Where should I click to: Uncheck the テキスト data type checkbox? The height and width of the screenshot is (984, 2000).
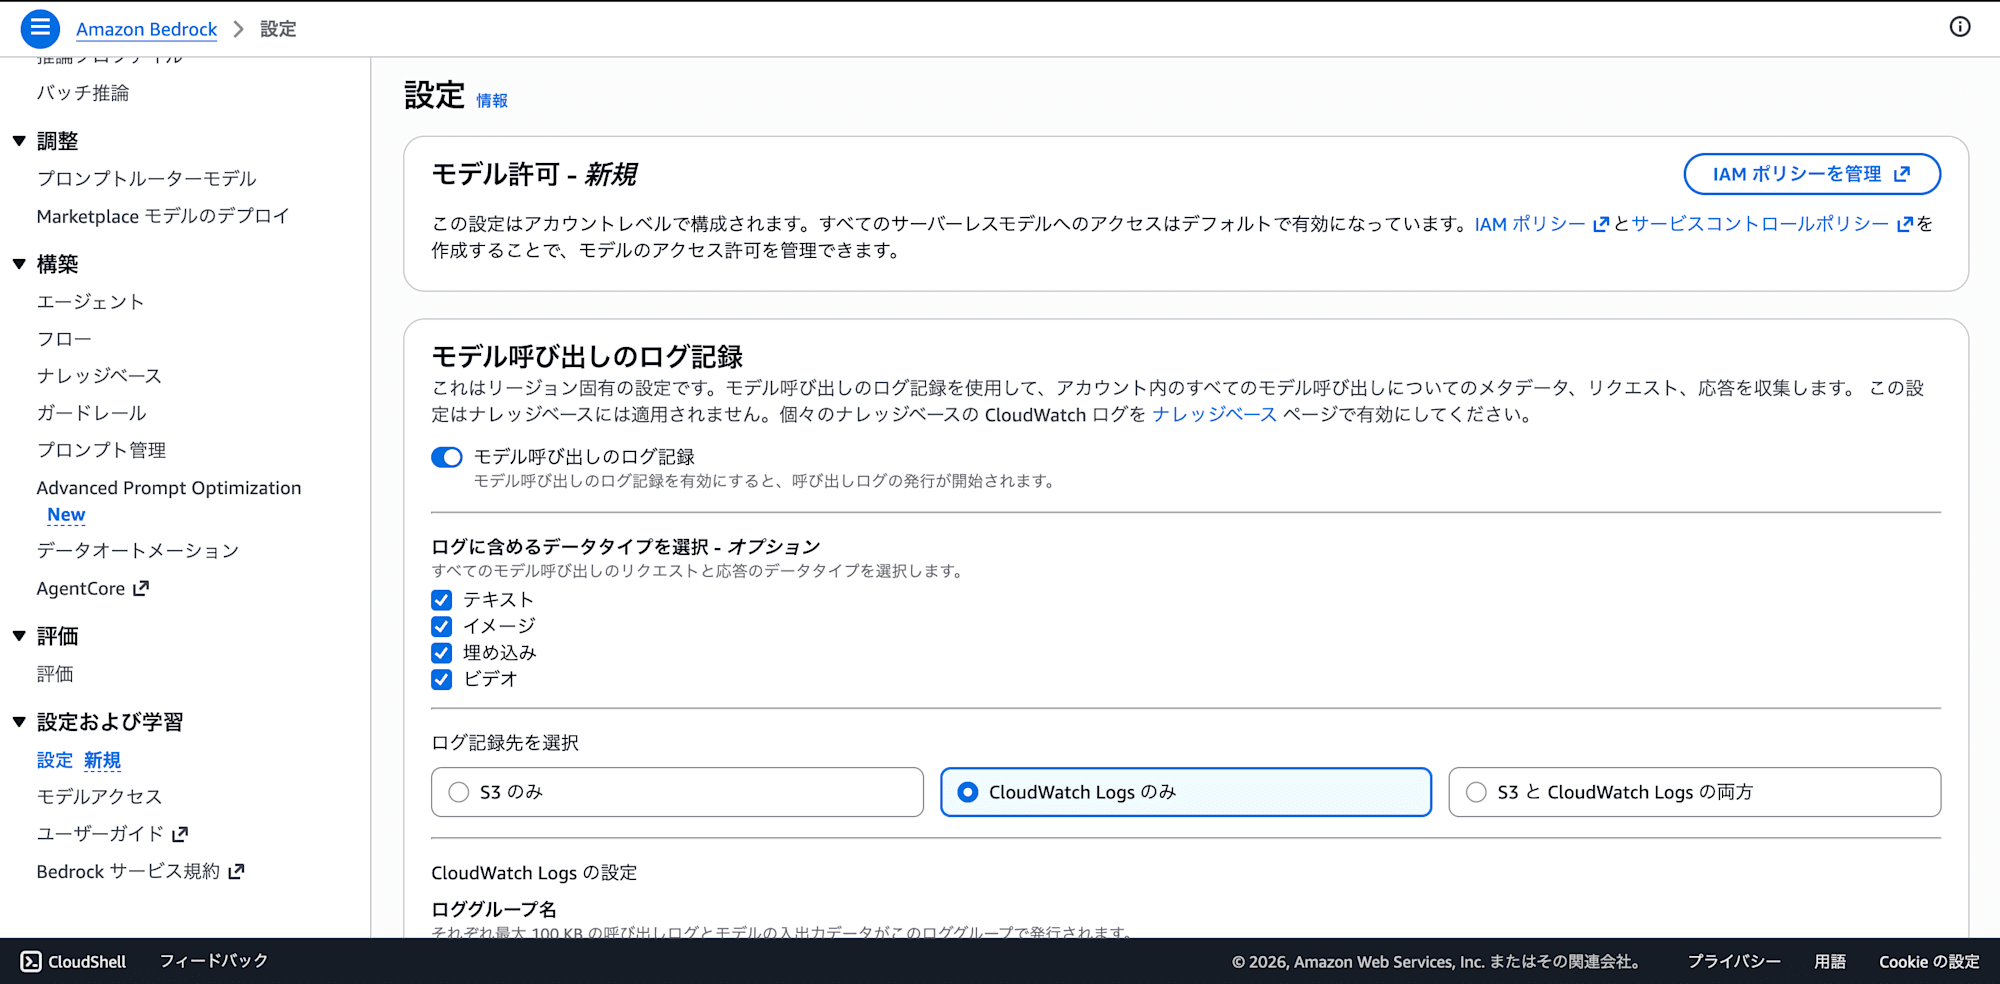click(441, 600)
